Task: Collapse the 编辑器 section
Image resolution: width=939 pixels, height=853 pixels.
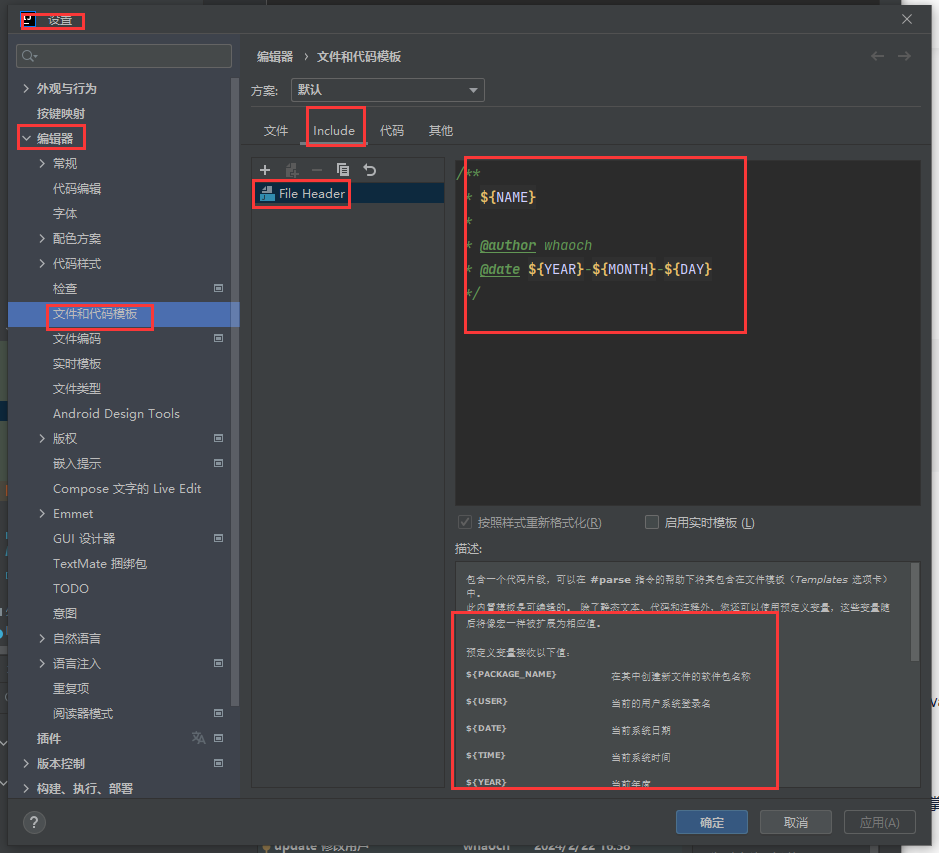Action: click(x=26, y=138)
